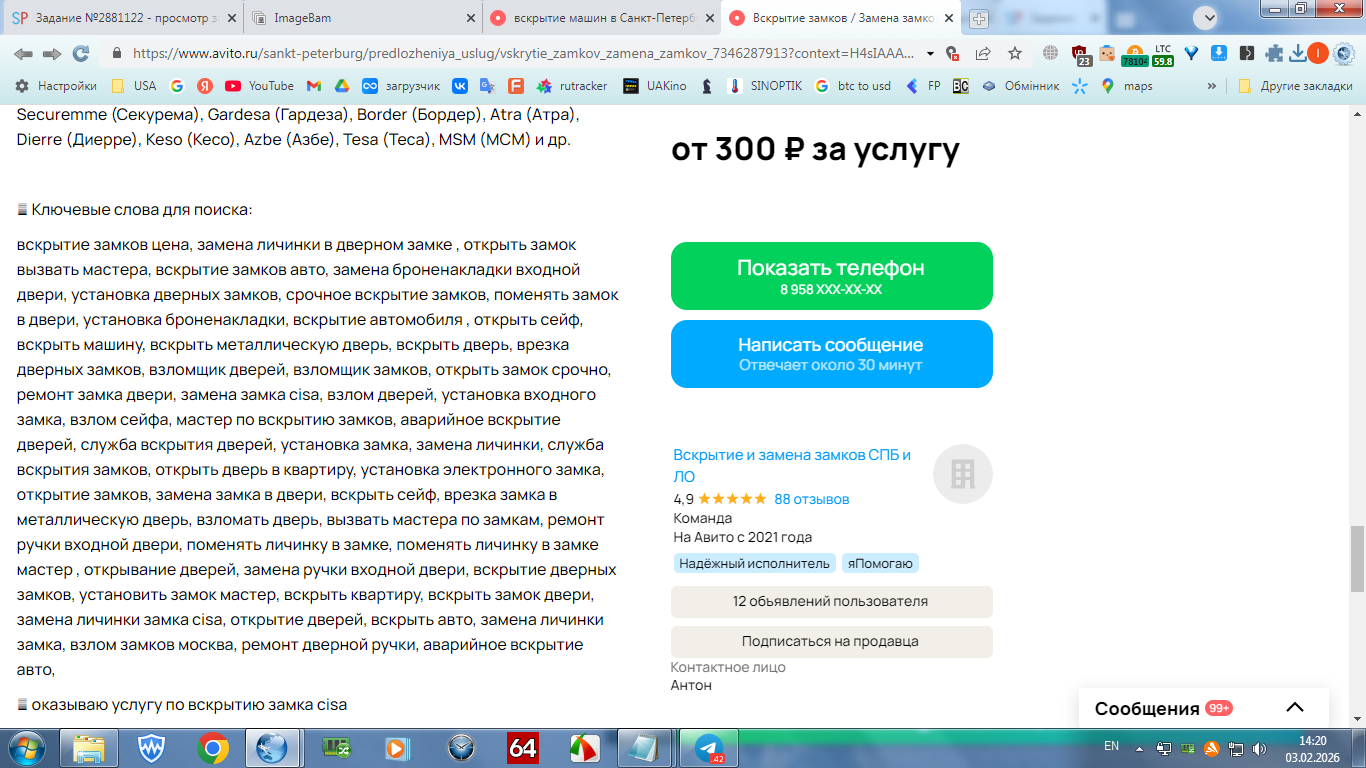Click the share page icon in address bar

click(983, 53)
